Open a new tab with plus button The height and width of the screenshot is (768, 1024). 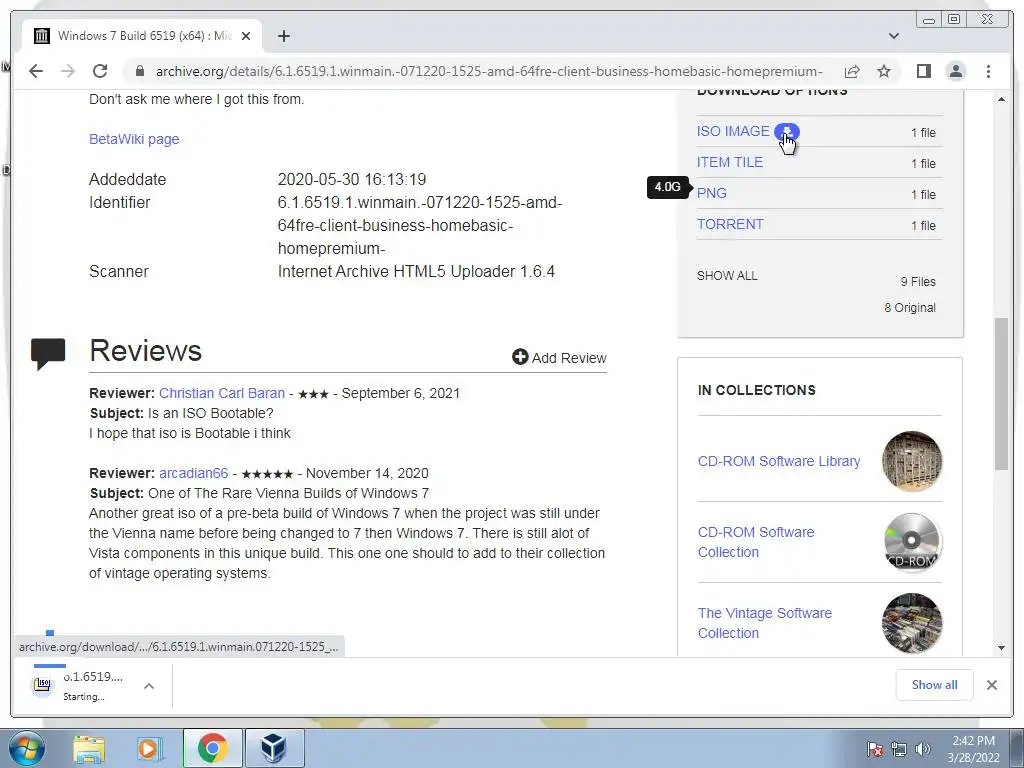coord(283,36)
